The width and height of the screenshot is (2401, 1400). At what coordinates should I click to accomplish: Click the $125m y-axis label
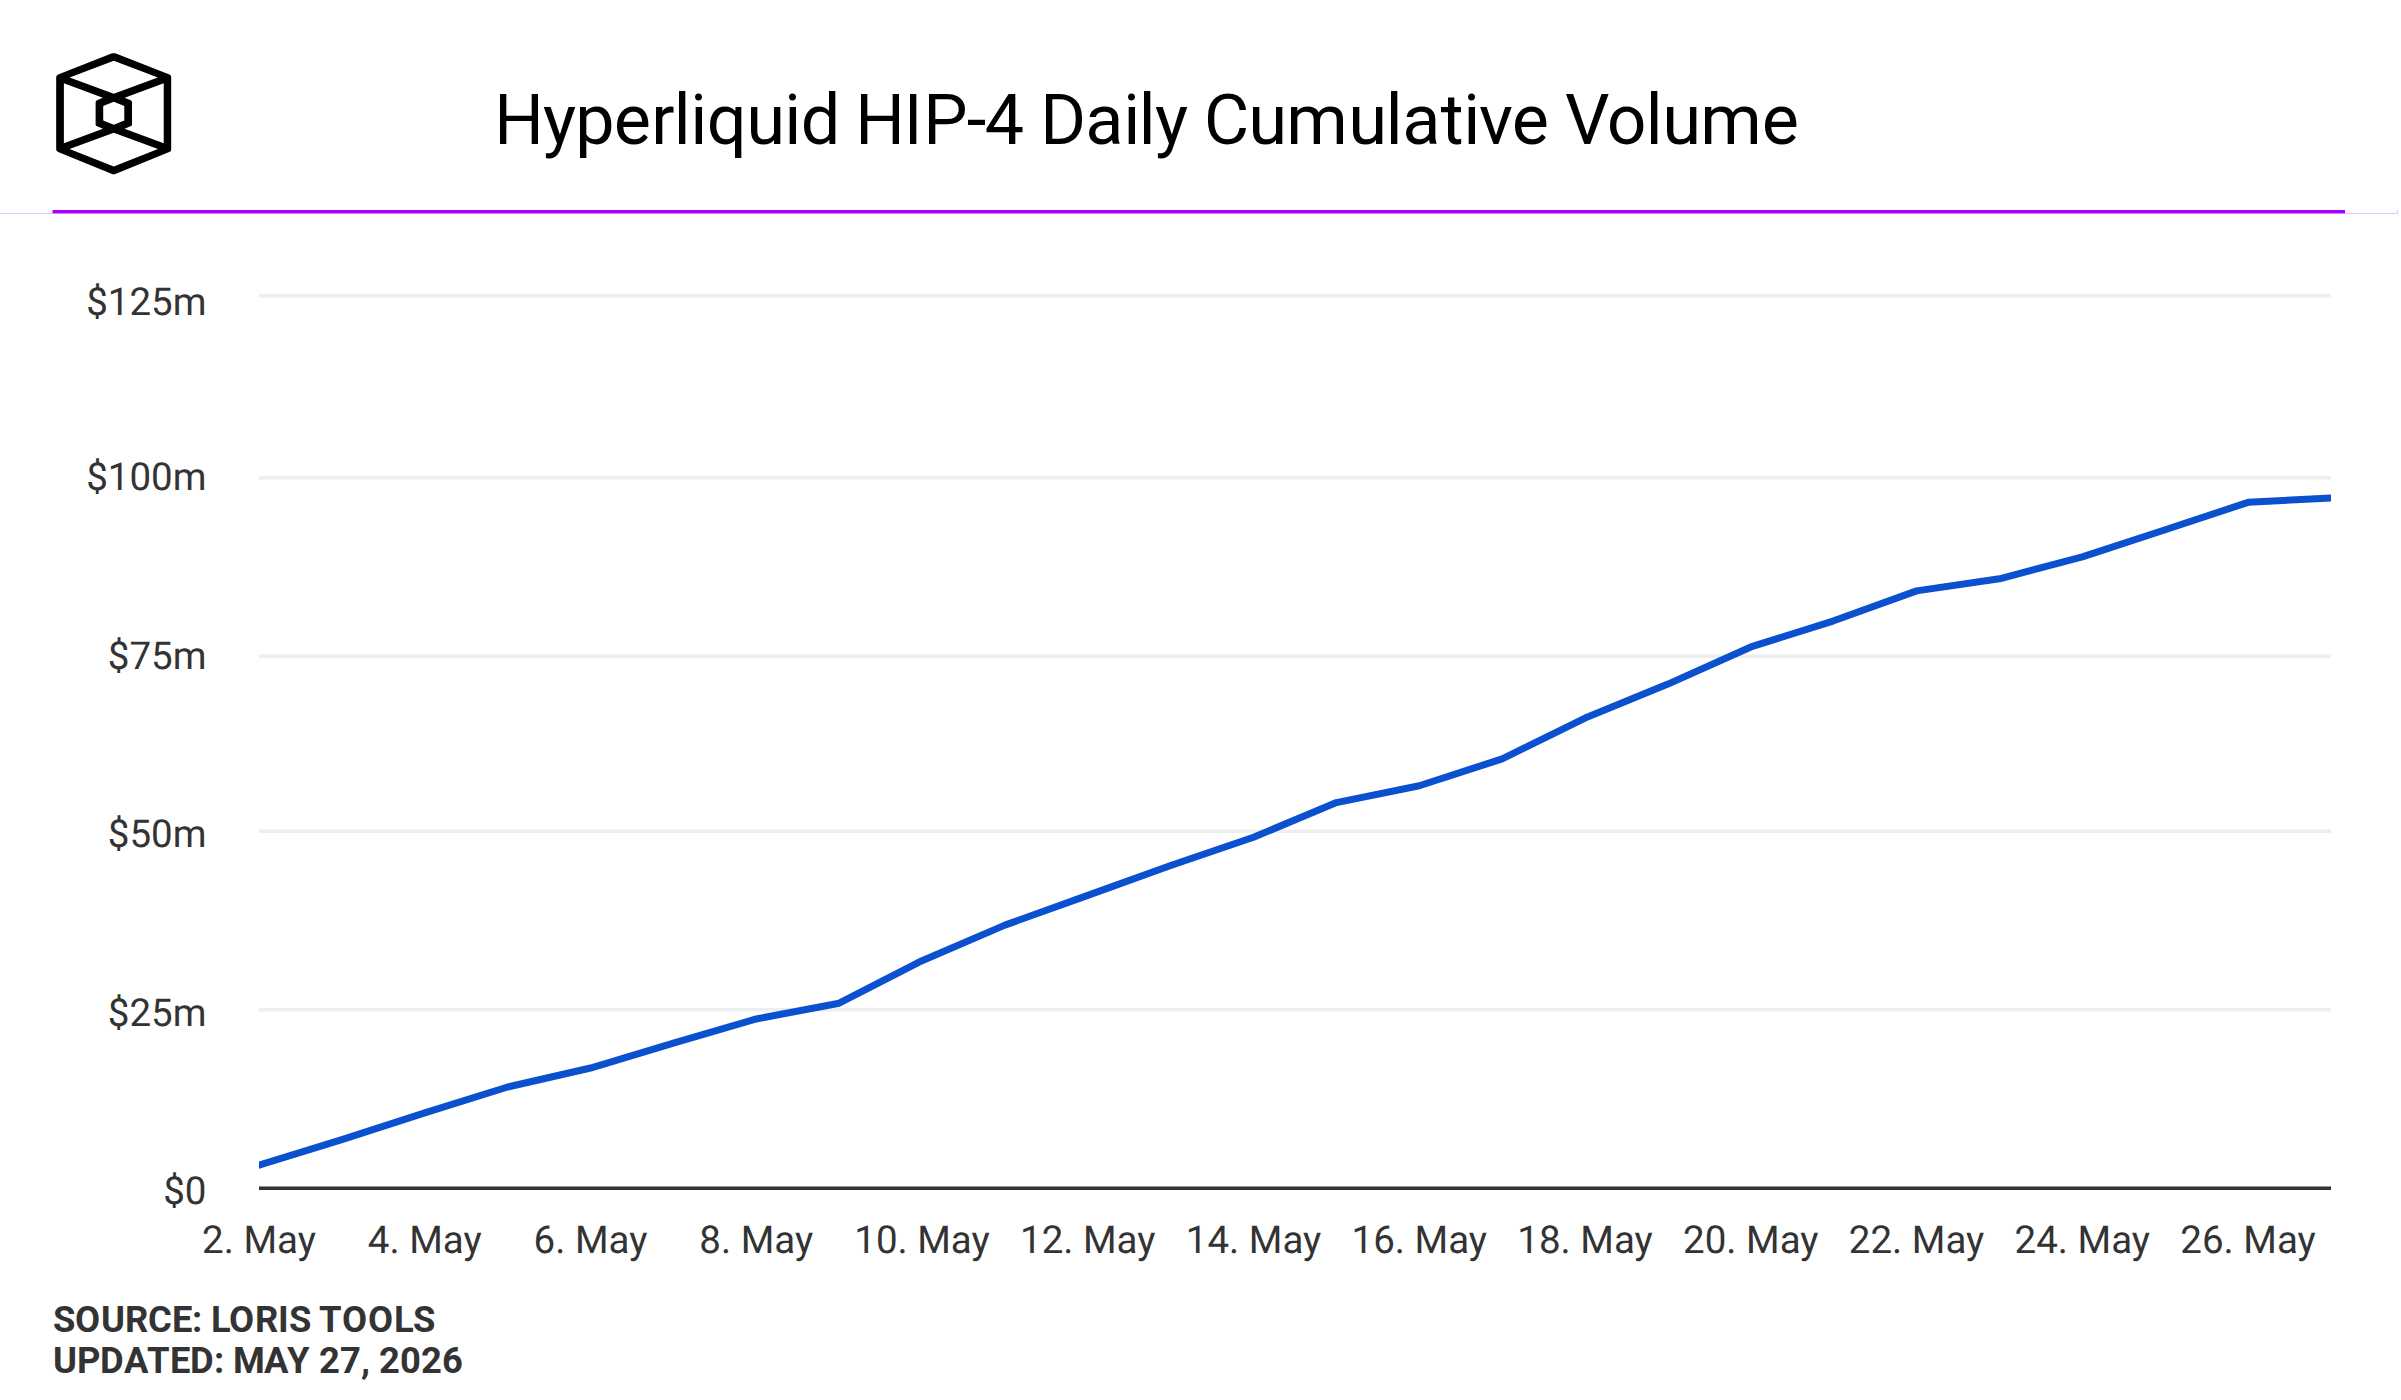[146, 301]
